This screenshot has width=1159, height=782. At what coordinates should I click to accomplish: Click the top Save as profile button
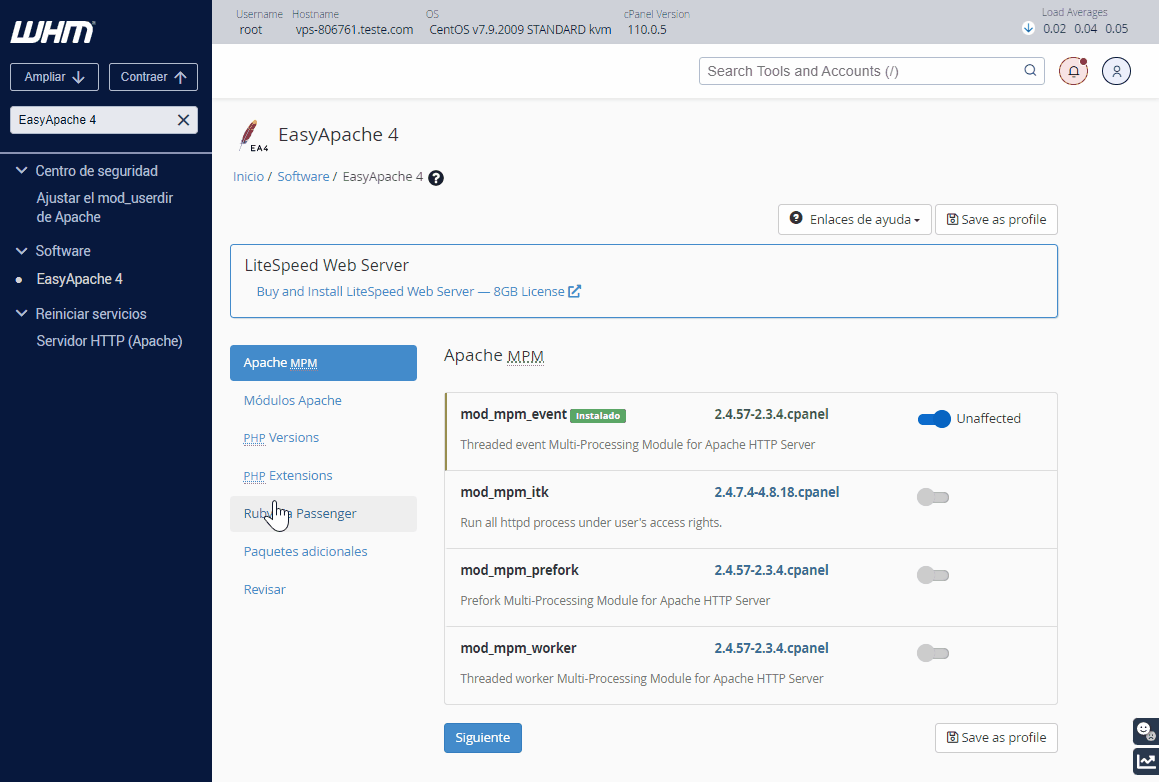click(996, 220)
